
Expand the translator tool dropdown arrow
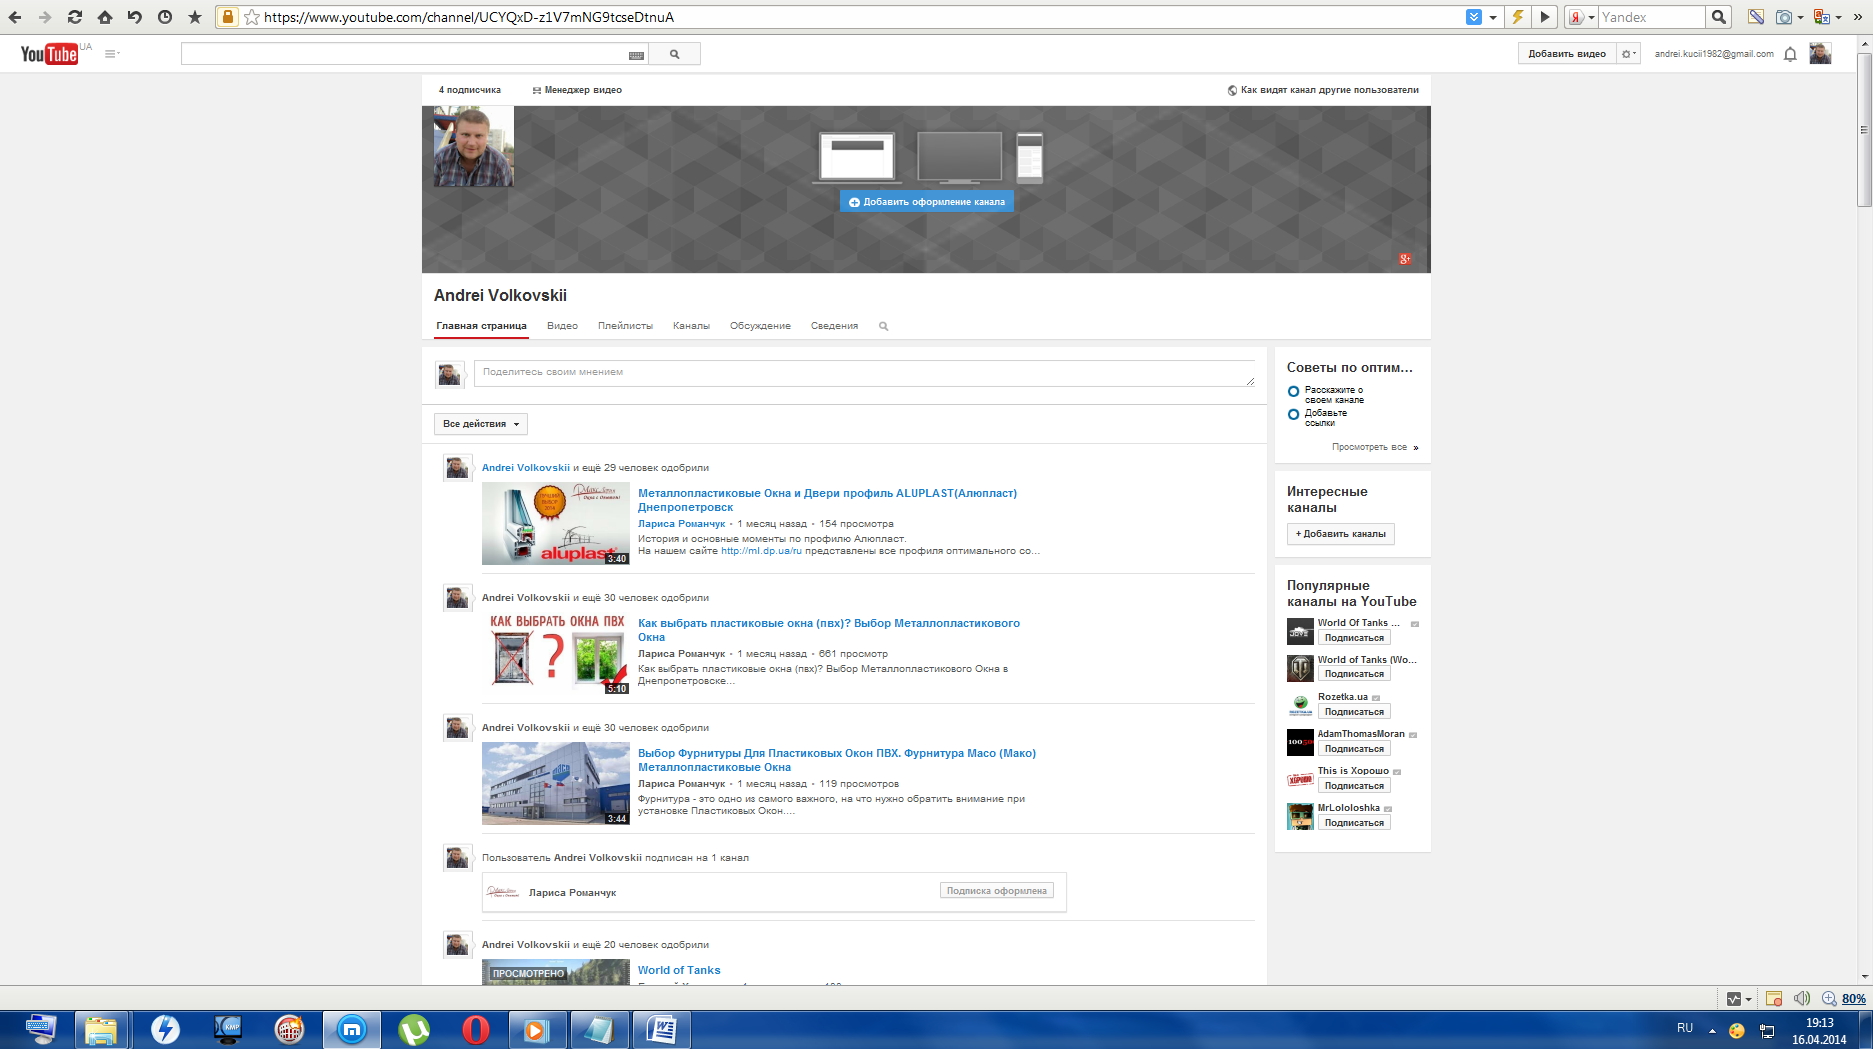point(1838,17)
